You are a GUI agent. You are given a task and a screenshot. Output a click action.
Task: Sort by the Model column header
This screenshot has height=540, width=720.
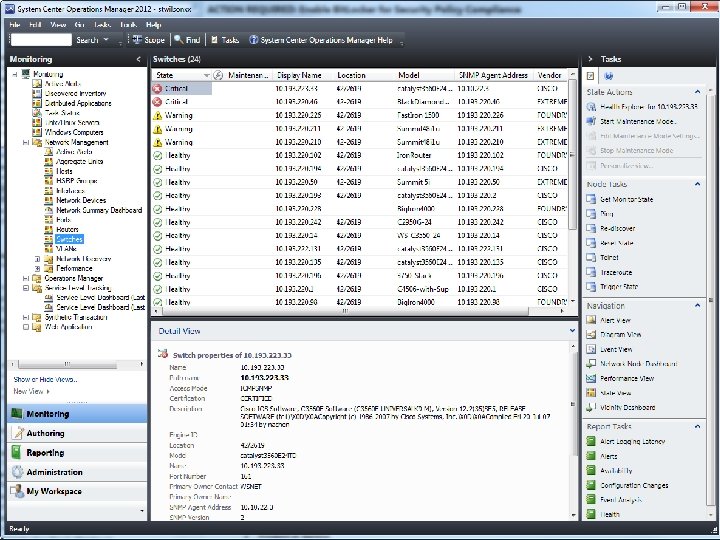pos(425,75)
